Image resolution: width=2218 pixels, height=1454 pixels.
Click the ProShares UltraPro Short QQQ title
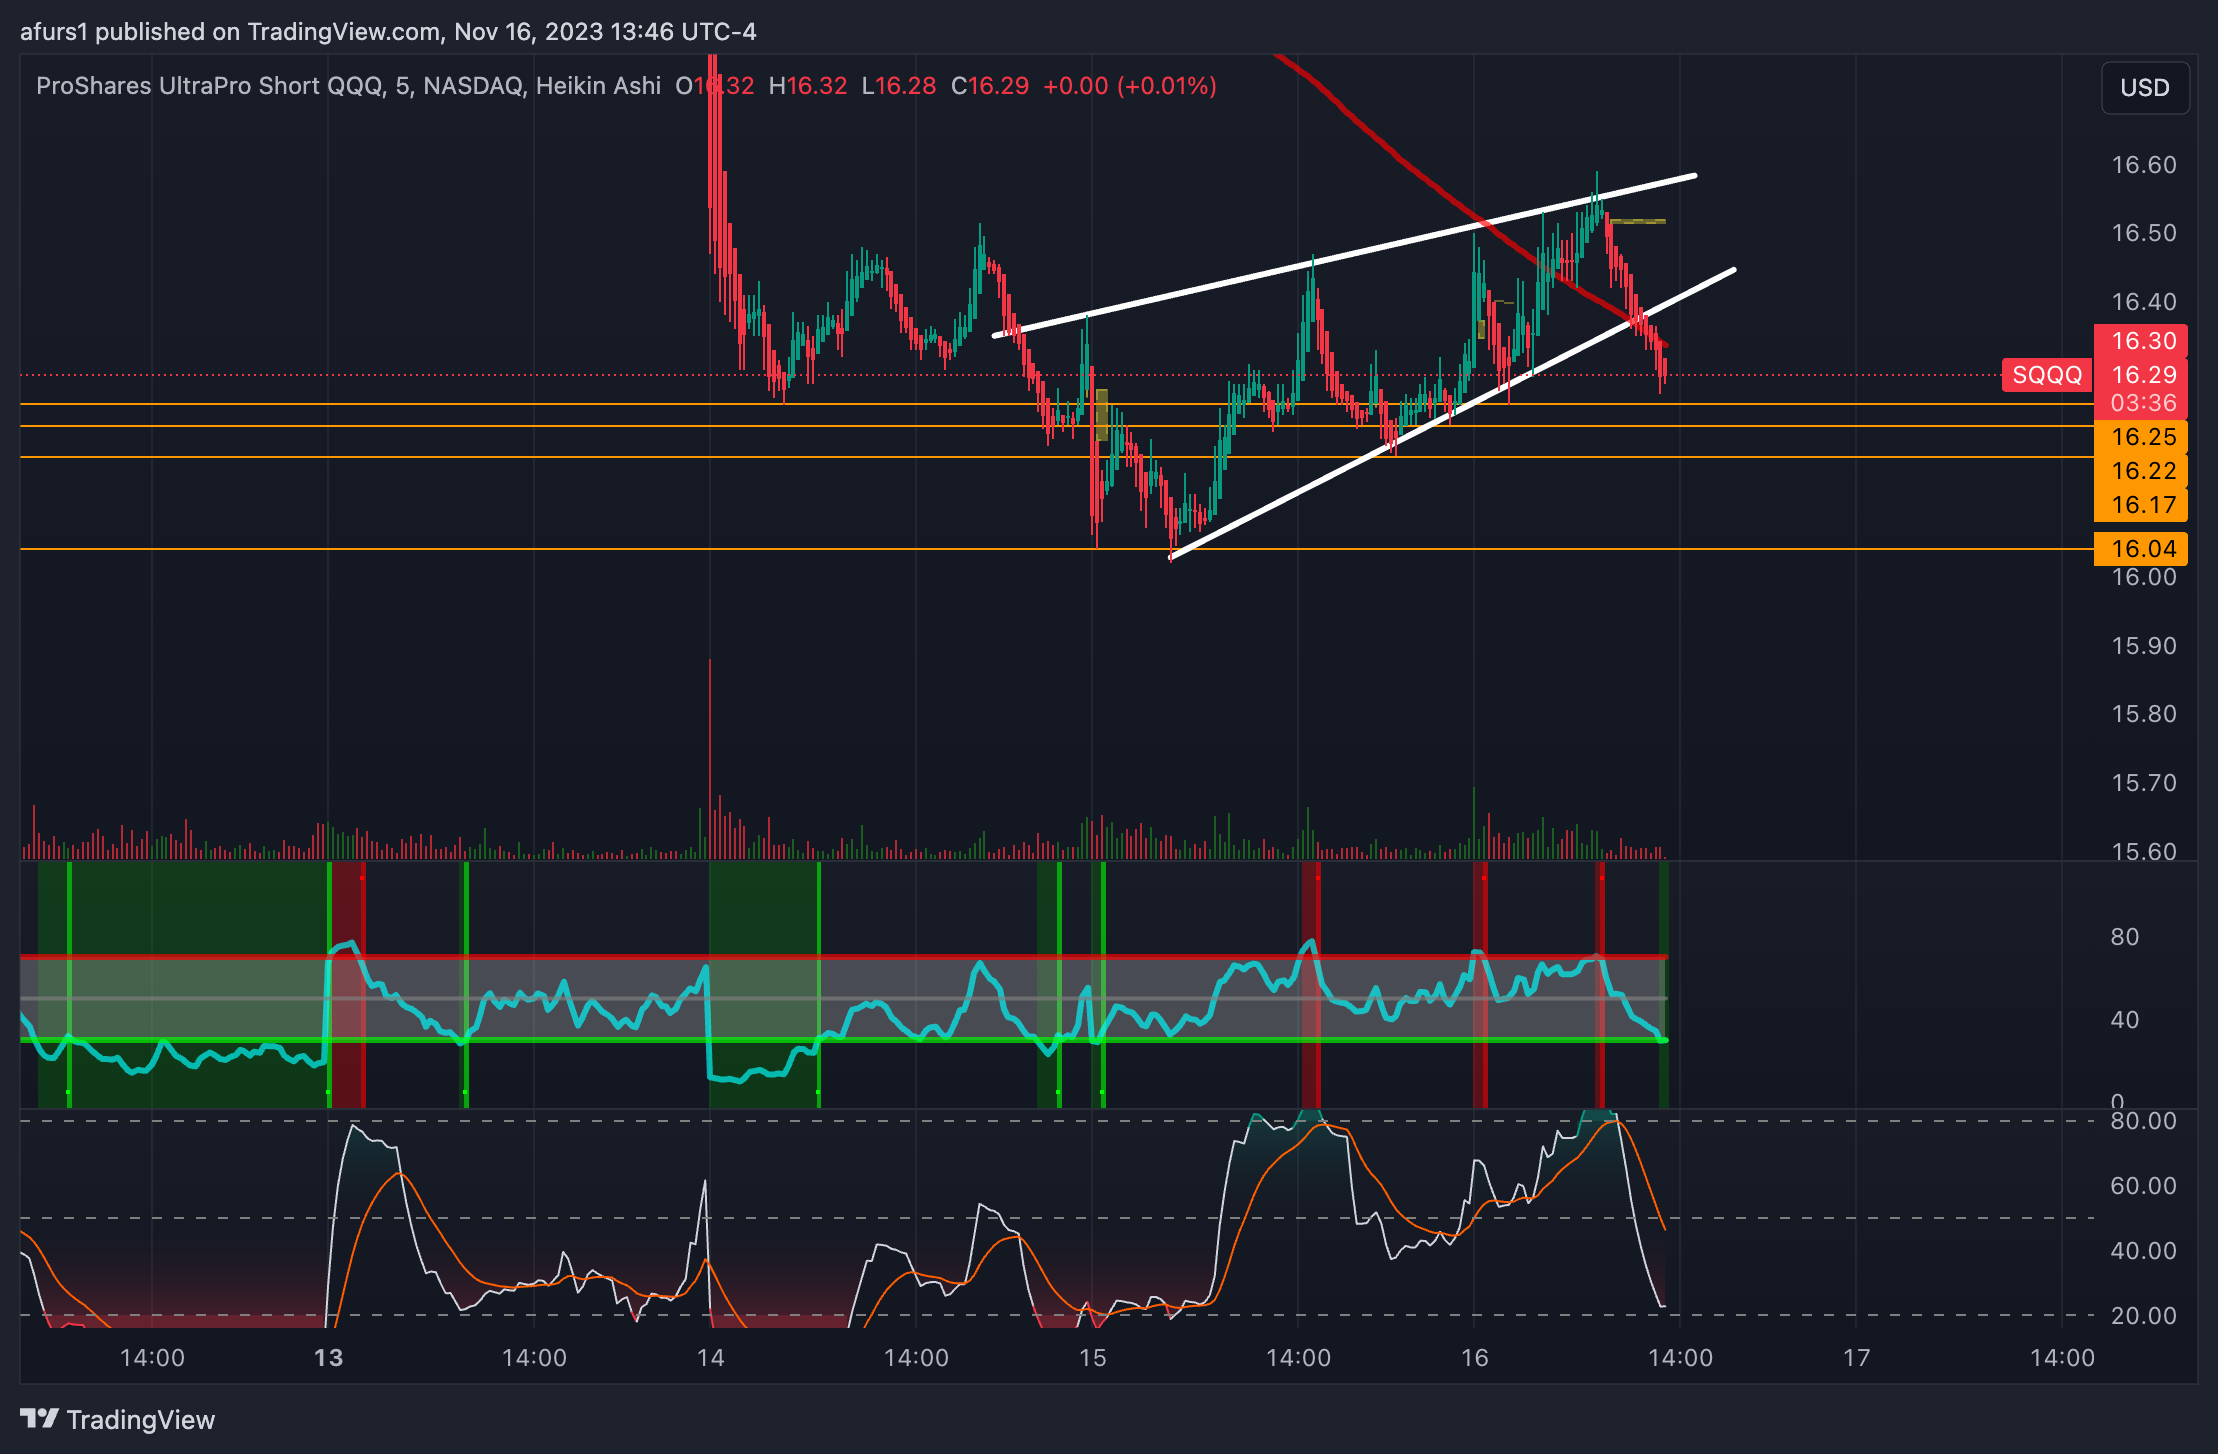coord(209,86)
